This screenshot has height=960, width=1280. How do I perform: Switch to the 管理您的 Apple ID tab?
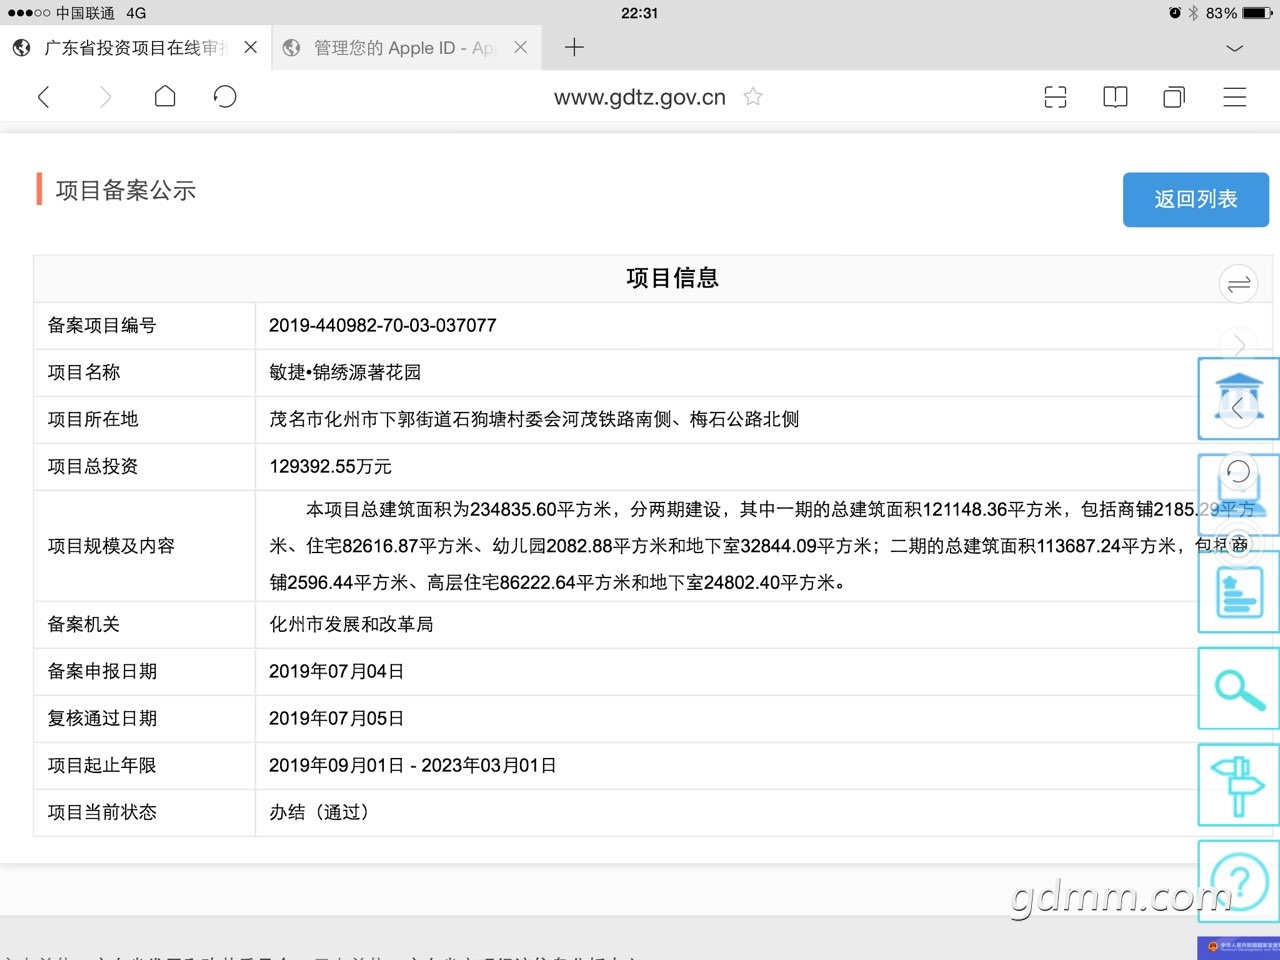tap(400, 48)
